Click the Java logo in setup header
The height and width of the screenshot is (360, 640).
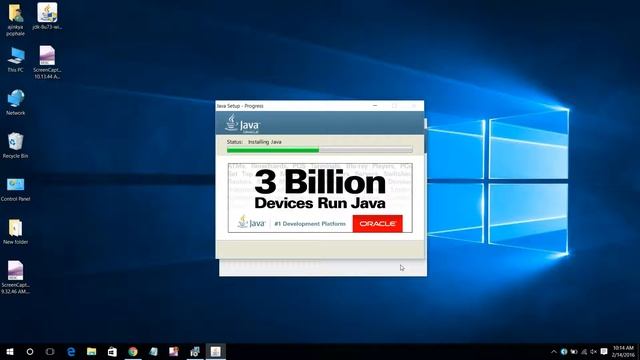tap(242, 123)
